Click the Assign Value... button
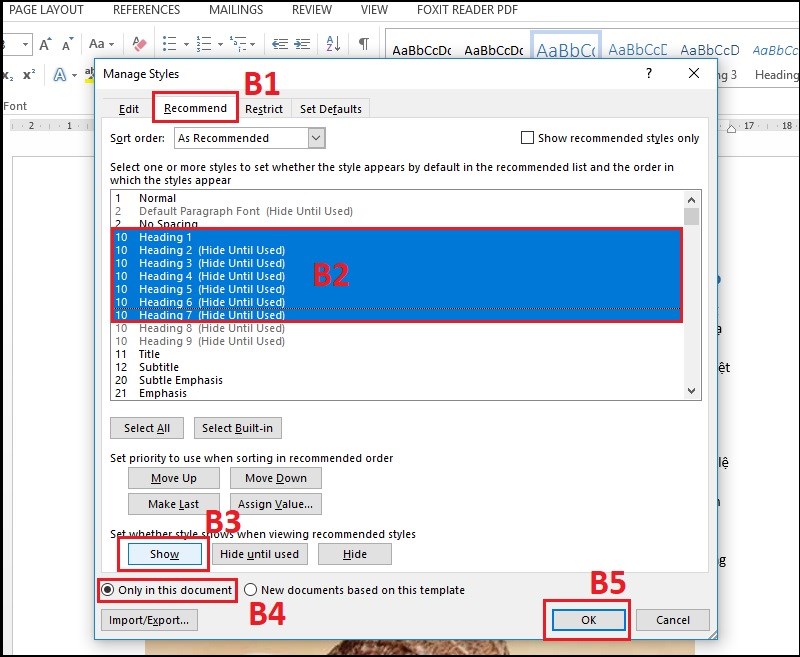800x657 pixels. click(276, 504)
